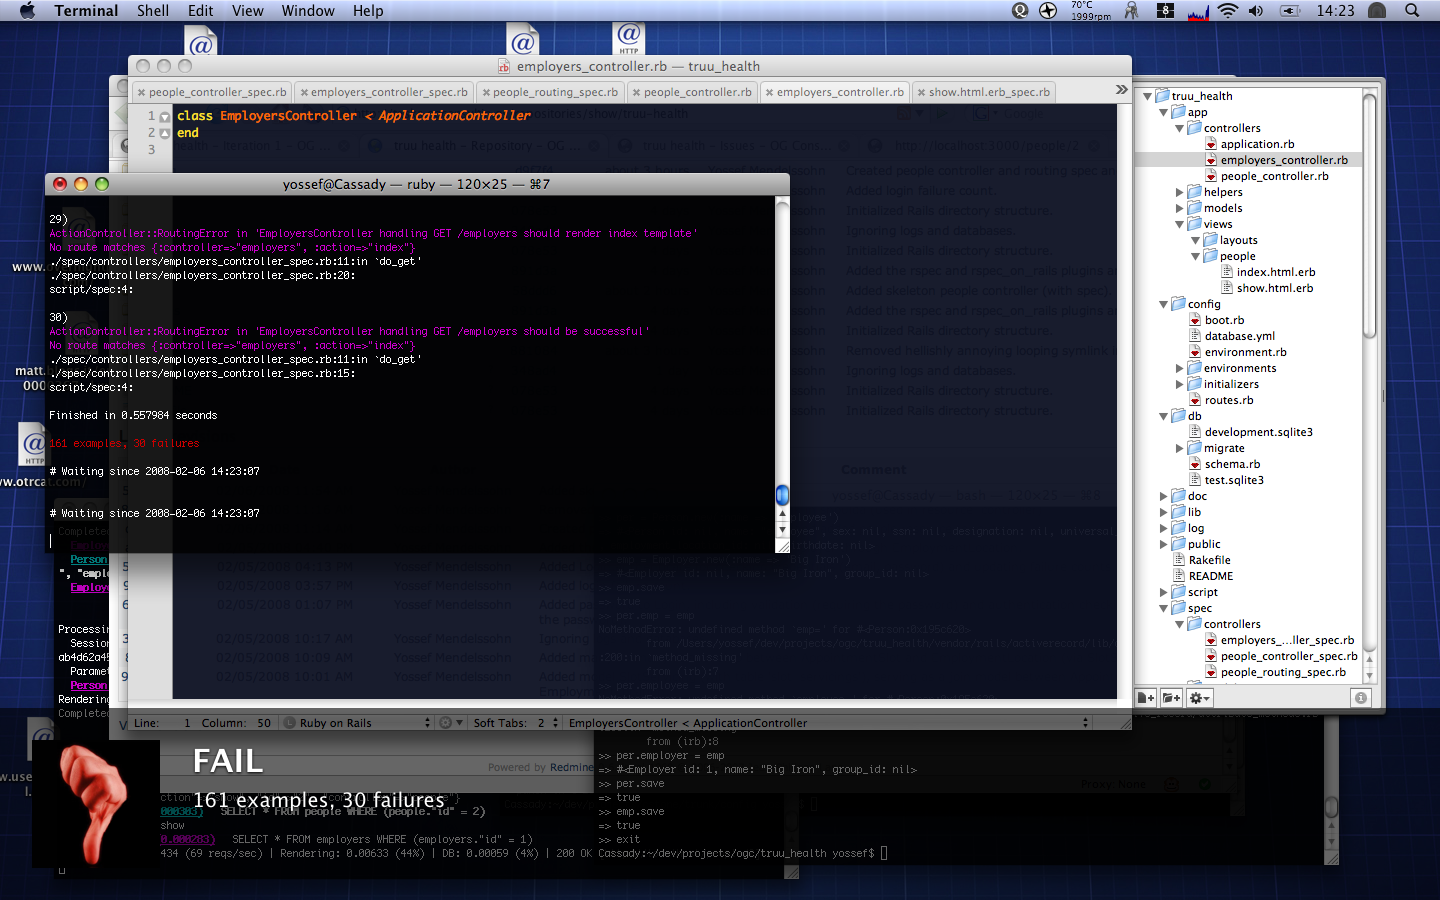Click the info button in project drawer
The image size is (1440, 900).
tap(1360, 698)
